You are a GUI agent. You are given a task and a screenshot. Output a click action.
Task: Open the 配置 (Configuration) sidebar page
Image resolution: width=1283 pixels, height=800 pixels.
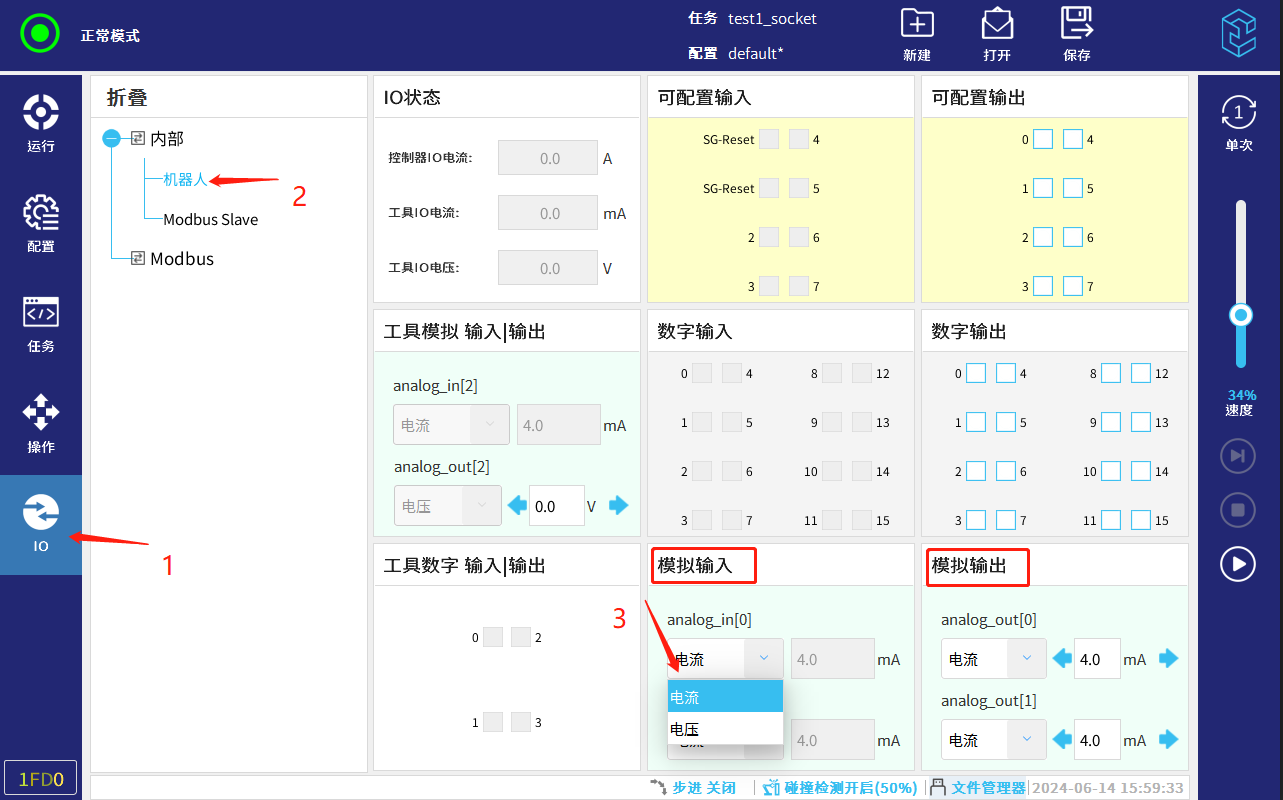(x=41, y=224)
